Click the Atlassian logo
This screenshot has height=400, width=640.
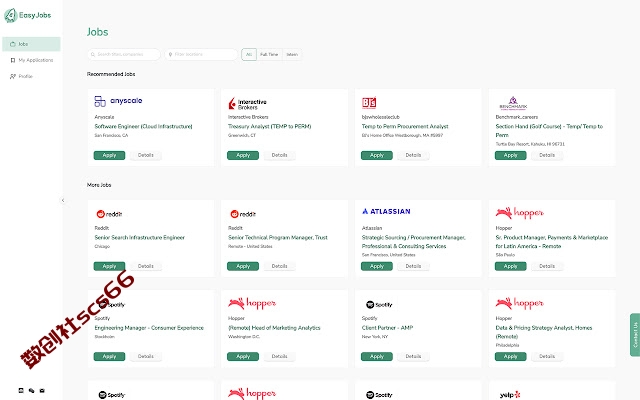pyautogui.click(x=386, y=211)
